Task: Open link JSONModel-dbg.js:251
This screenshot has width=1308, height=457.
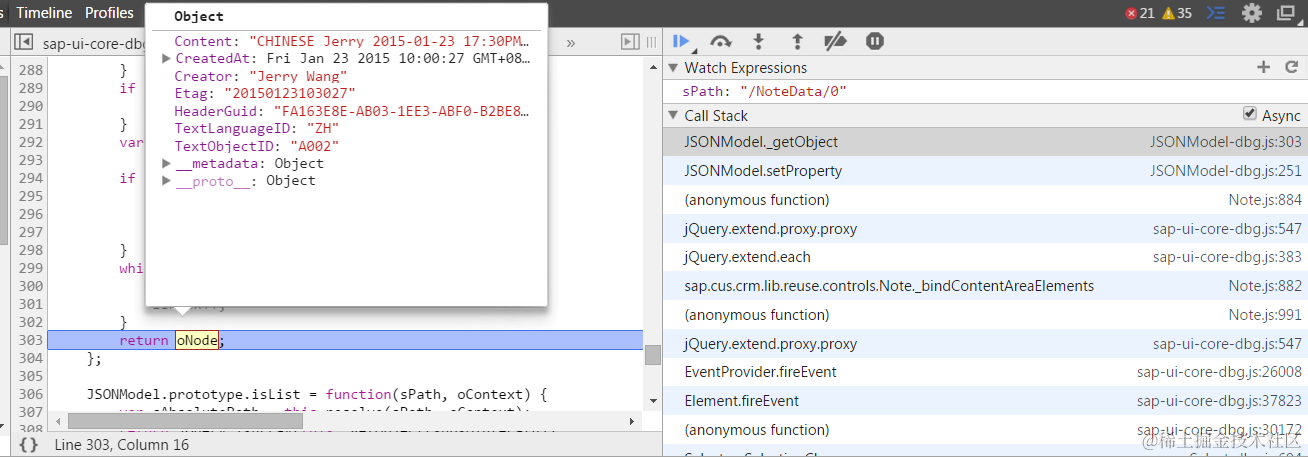Action: pos(1226,171)
